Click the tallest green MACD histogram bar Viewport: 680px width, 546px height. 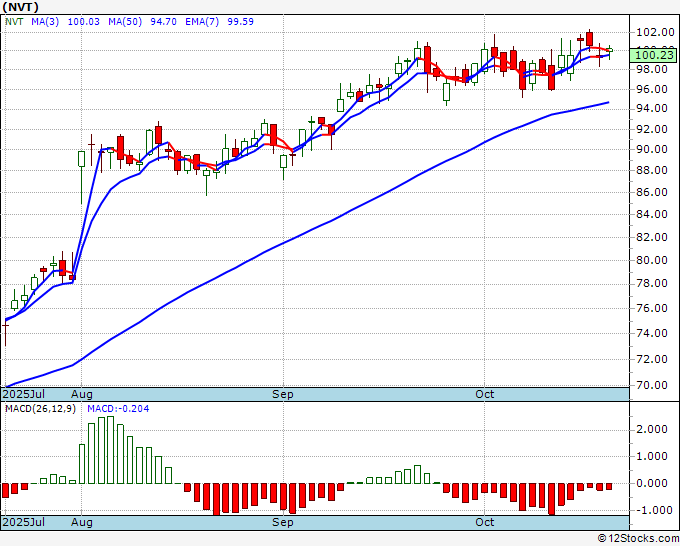[111, 450]
